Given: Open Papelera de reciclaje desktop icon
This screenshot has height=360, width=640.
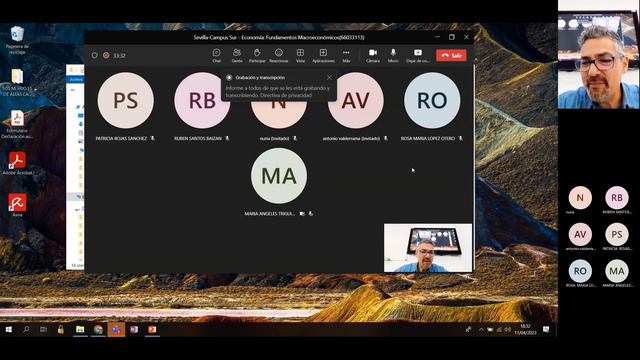Looking at the screenshot, I should pos(17,40).
